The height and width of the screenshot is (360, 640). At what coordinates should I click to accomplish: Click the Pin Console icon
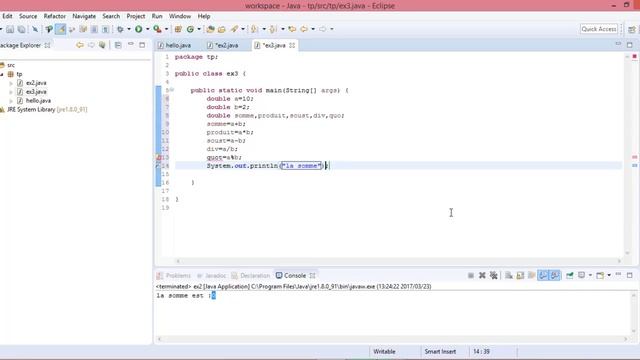pos(569,276)
